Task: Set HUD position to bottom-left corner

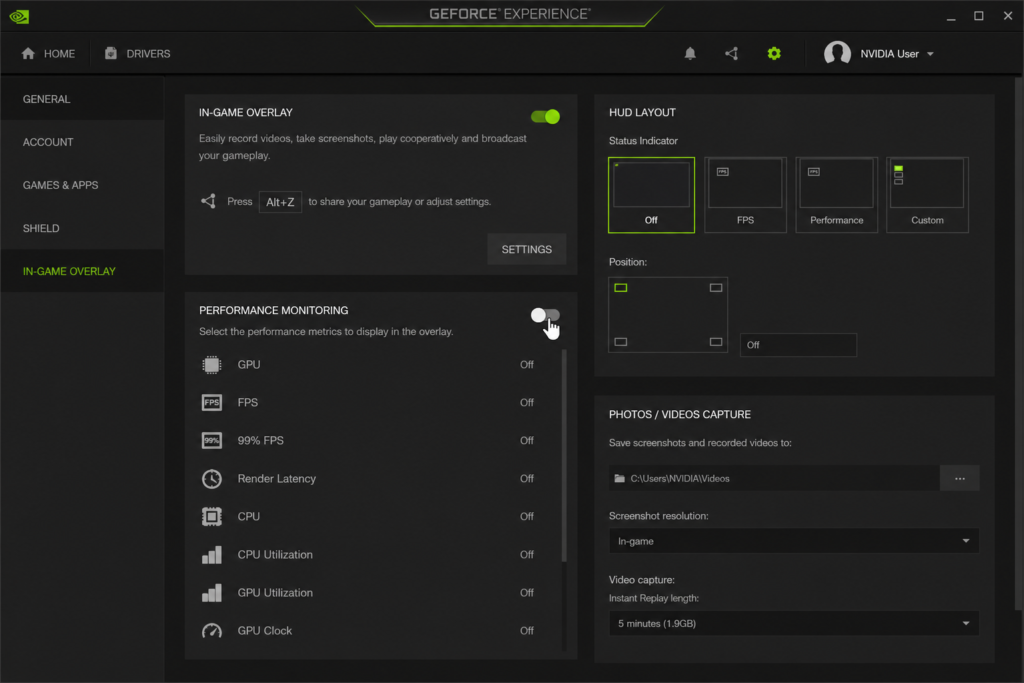Action: (x=620, y=342)
